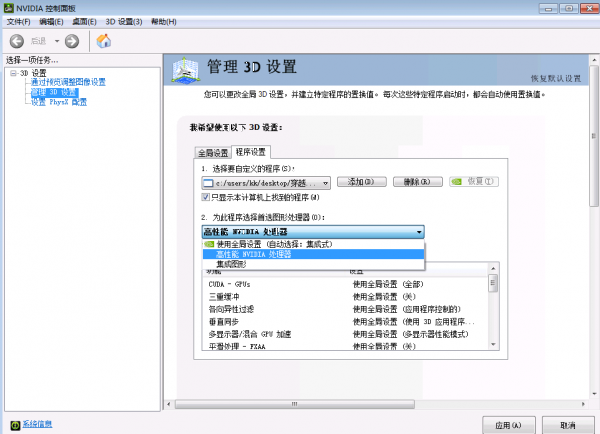Open the 帮助(H) menu
Screen dimensions: 600x434
coord(164,22)
